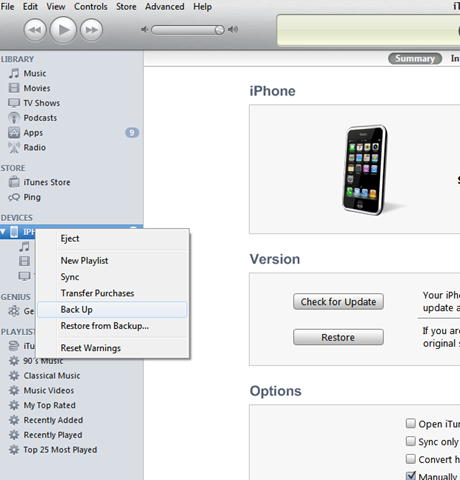Image resolution: width=460 pixels, height=480 pixels.
Task: Open the iTunes Store bag icon
Action: coord(14,182)
